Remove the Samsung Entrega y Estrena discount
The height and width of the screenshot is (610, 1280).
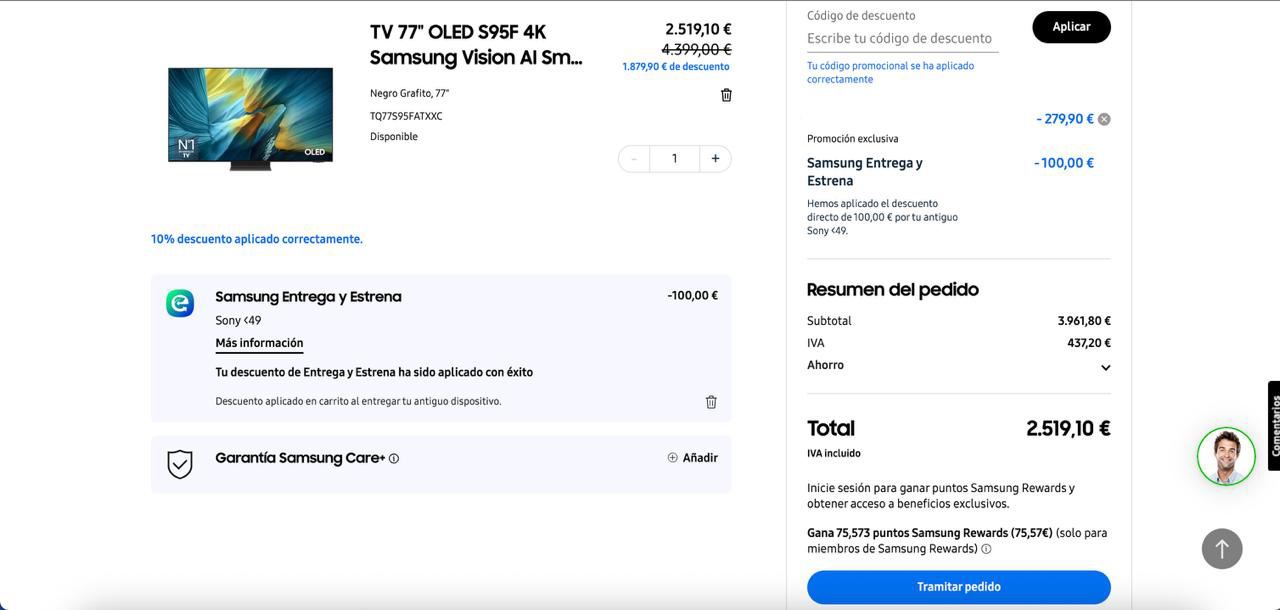(711, 402)
